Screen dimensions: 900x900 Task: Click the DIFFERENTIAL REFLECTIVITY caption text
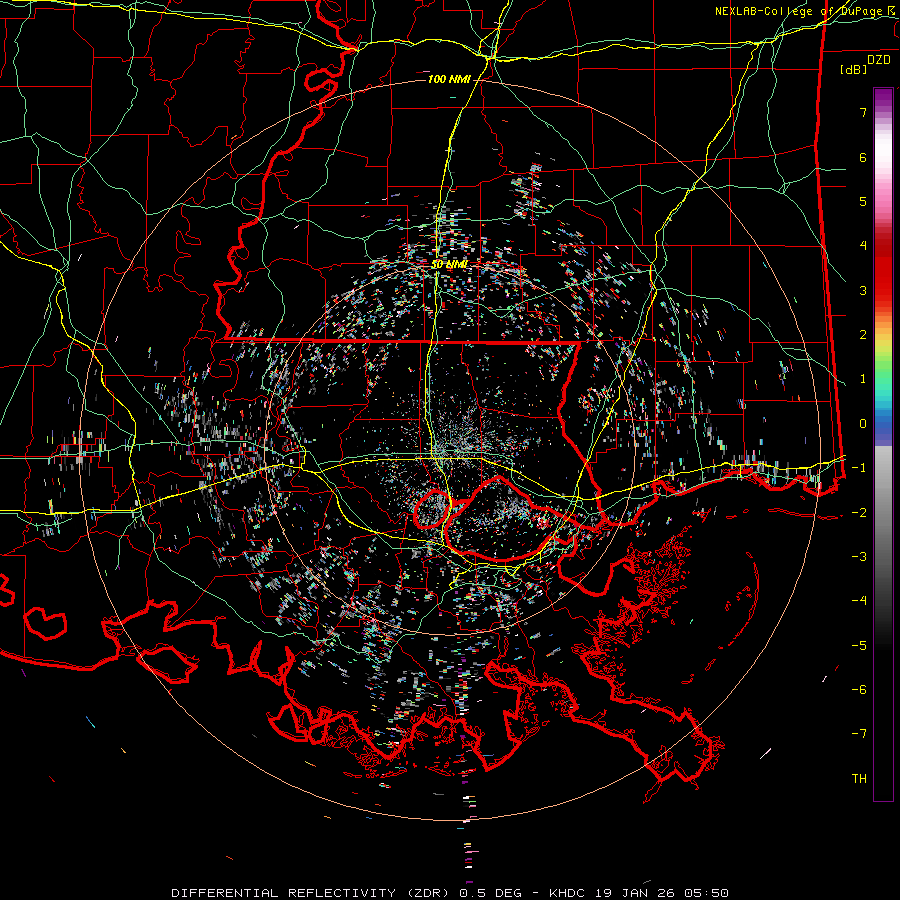(284, 893)
